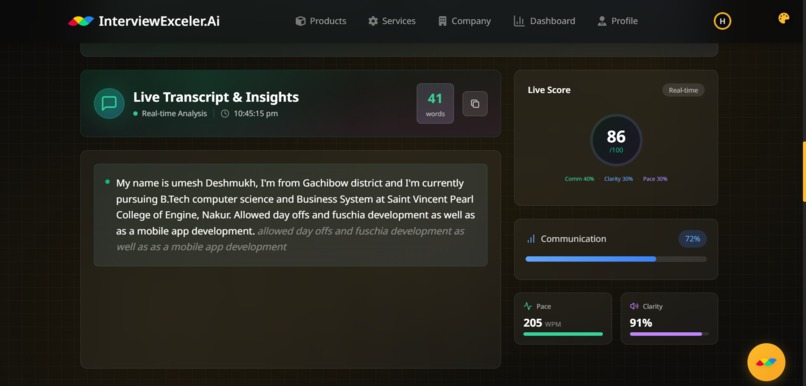Screen dimensions: 806x386
Task: Click the 205 WPM pace value
Action: click(542, 323)
